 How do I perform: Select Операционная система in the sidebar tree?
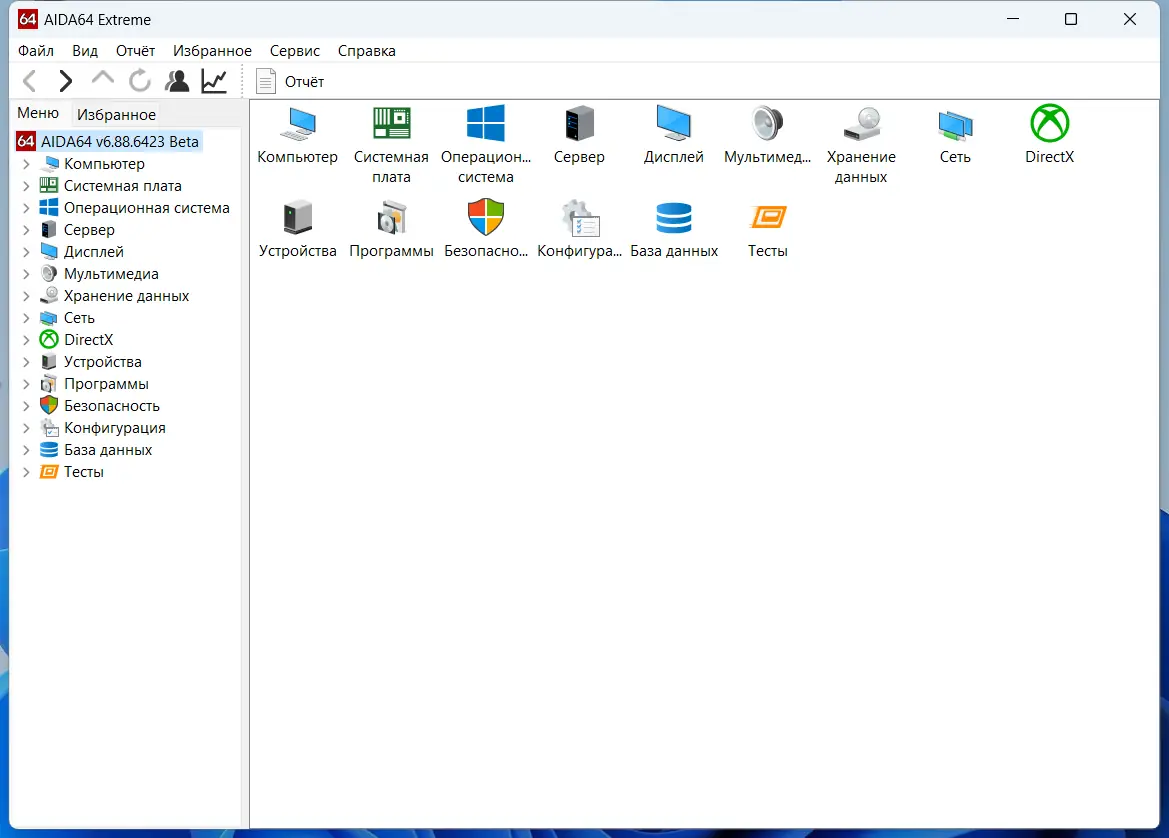pyautogui.click(x=147, y=208)
